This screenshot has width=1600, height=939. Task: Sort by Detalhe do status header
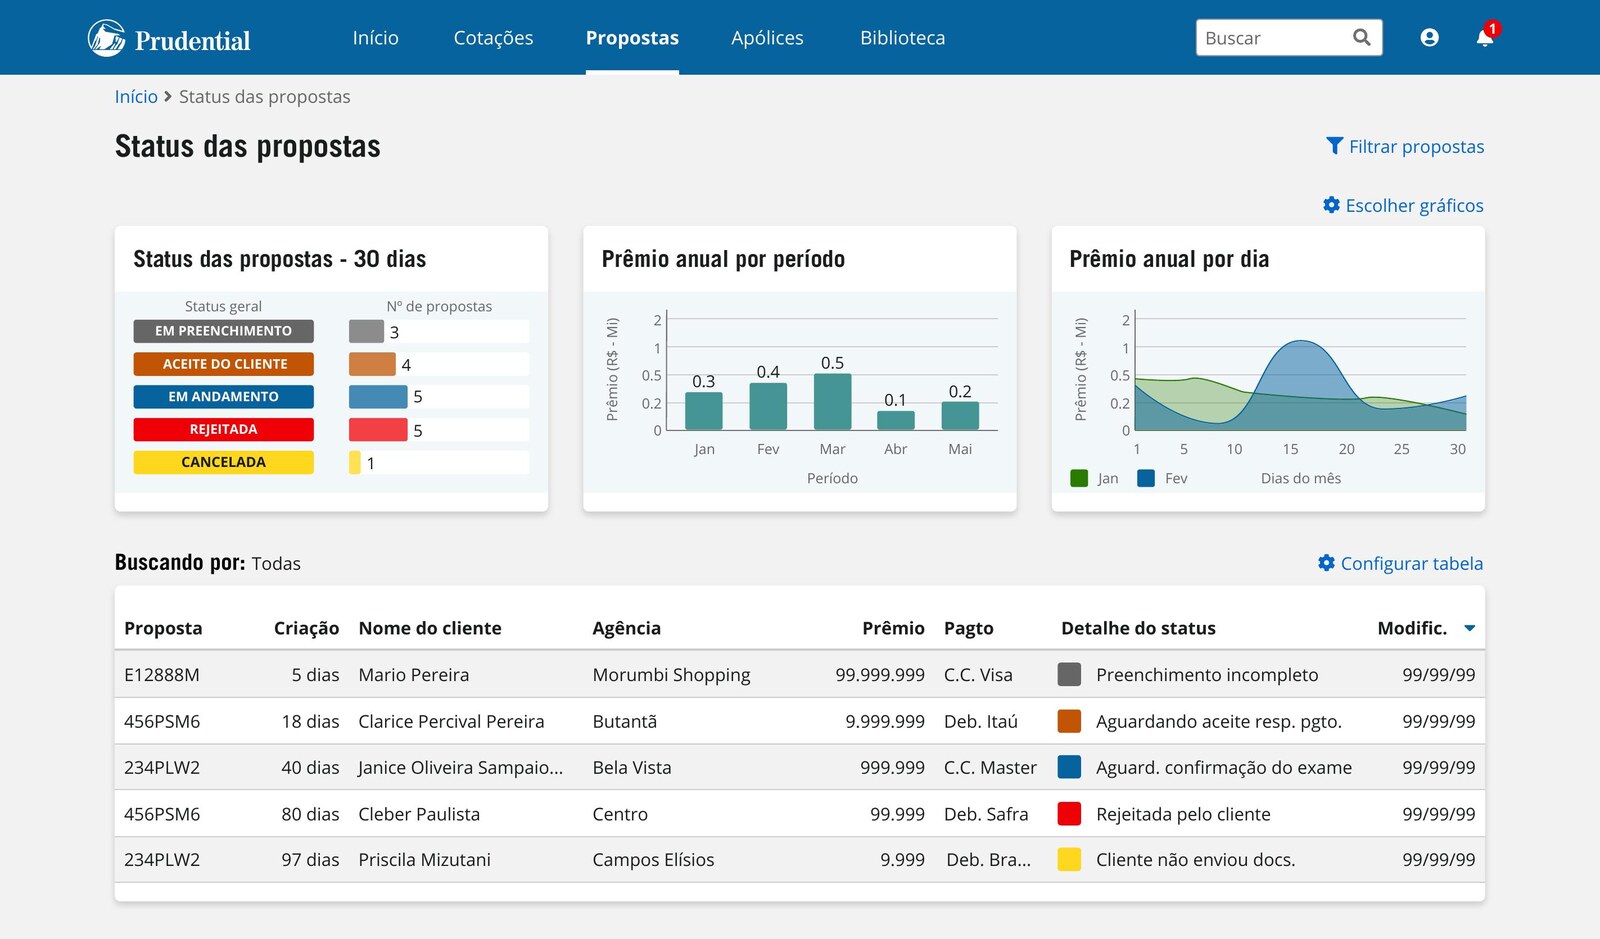(x=1138, y=628)
